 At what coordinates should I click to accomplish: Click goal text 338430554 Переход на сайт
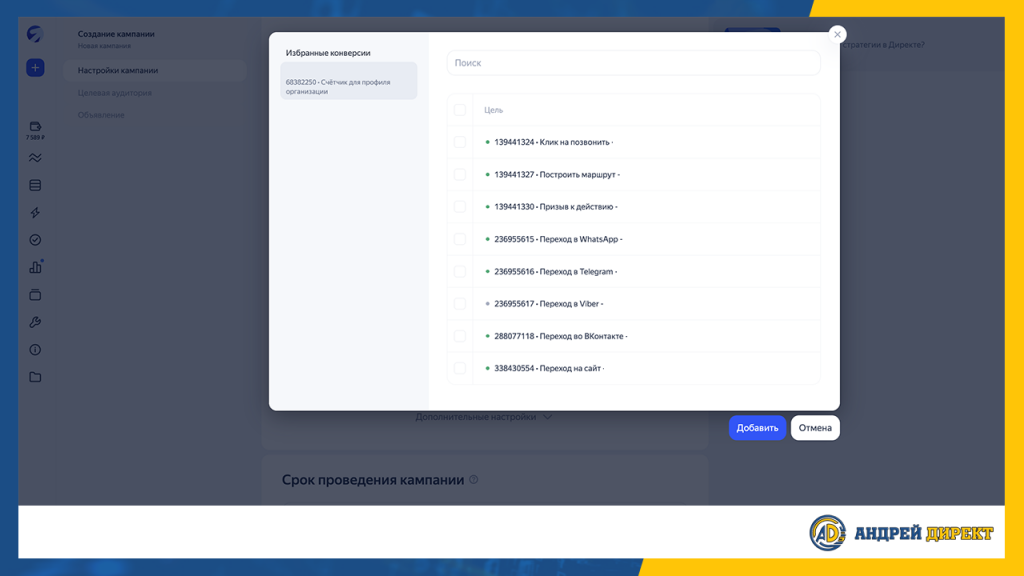pos(549,368)
